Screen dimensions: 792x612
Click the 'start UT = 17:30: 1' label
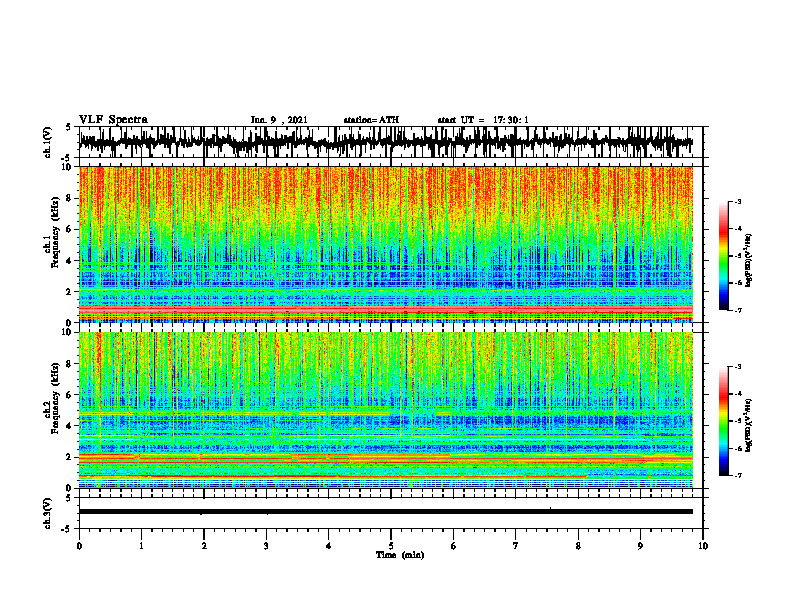pyautogui.click(x=483, y=120)
